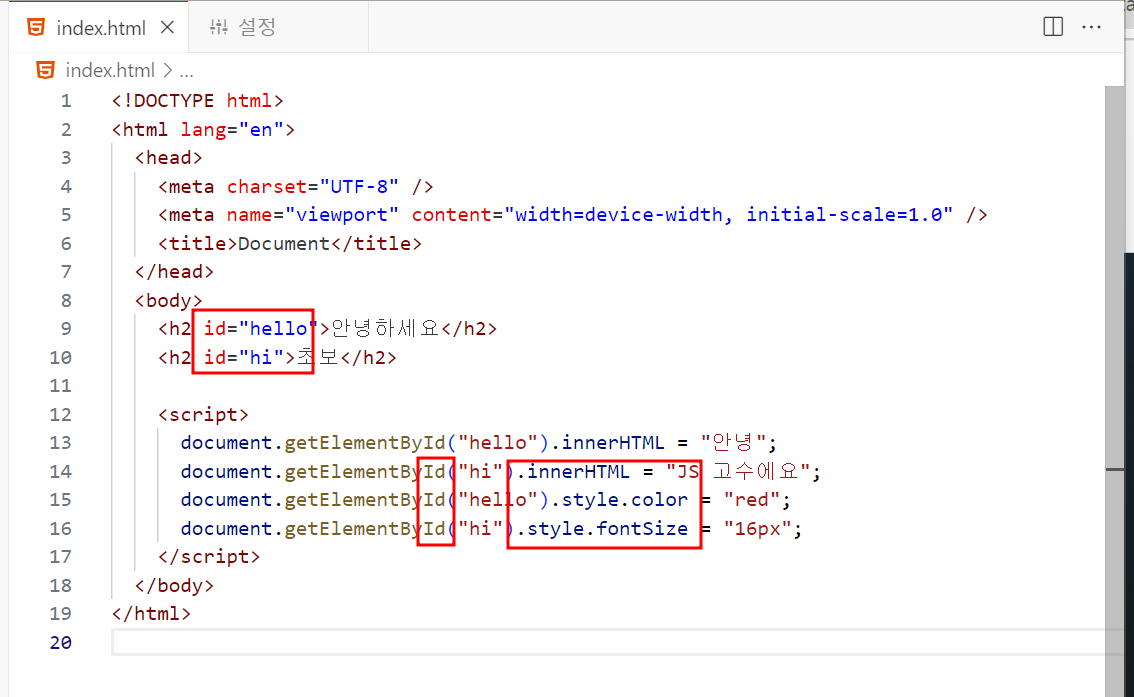Click .style.color on line 15

619,500
